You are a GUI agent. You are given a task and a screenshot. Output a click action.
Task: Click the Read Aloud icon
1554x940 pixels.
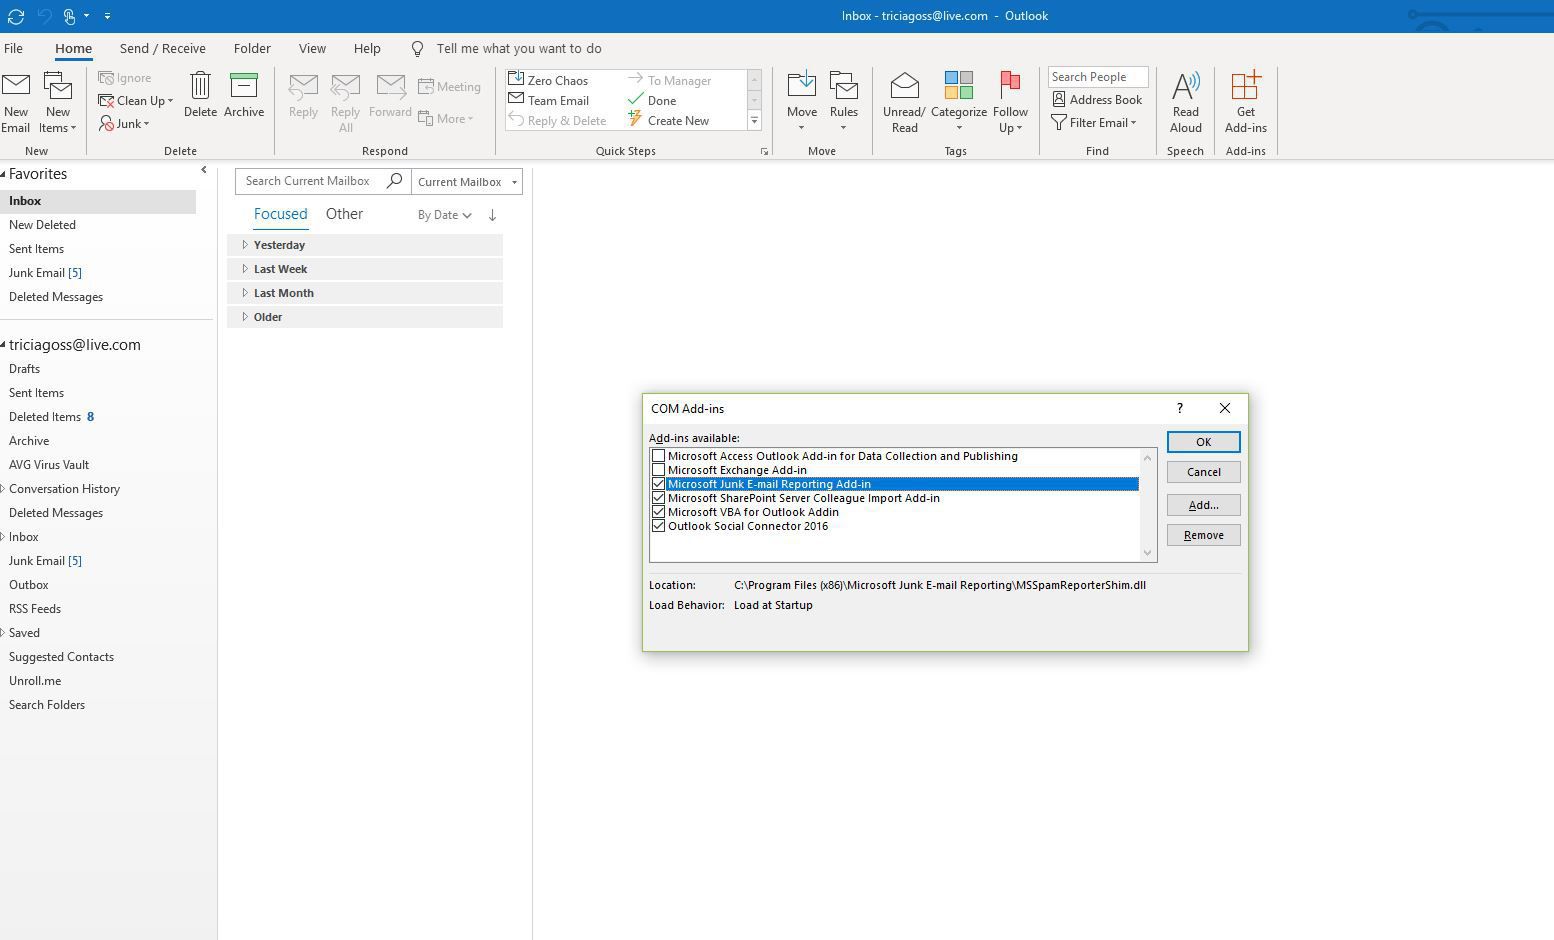coord(1186,86)
